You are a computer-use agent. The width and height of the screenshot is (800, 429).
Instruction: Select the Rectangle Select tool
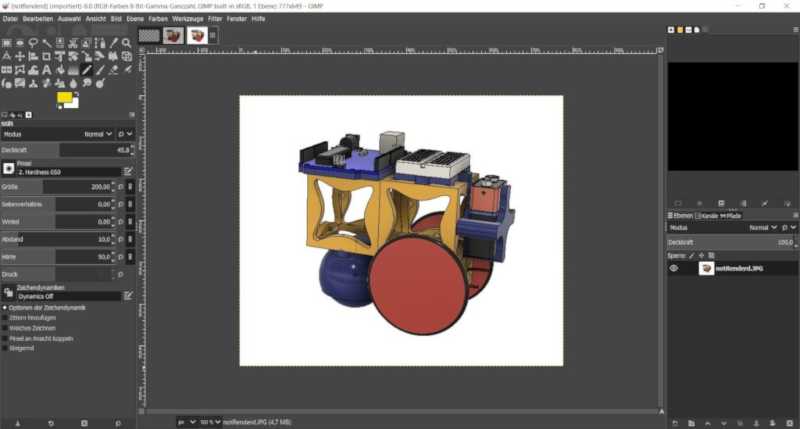point(7,43)
